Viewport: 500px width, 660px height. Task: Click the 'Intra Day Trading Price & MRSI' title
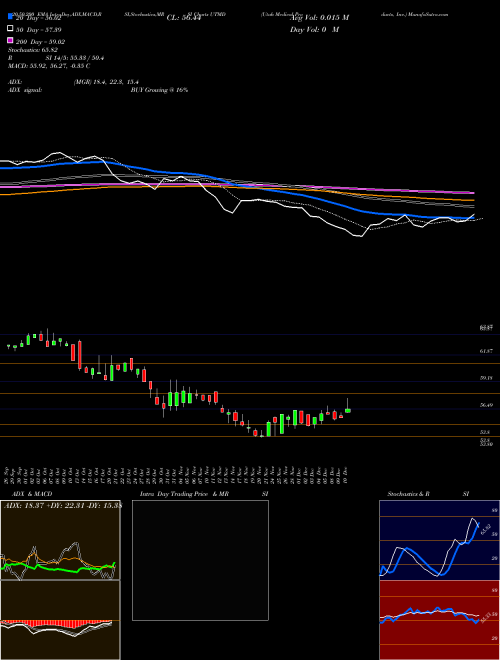pos(204,494)
